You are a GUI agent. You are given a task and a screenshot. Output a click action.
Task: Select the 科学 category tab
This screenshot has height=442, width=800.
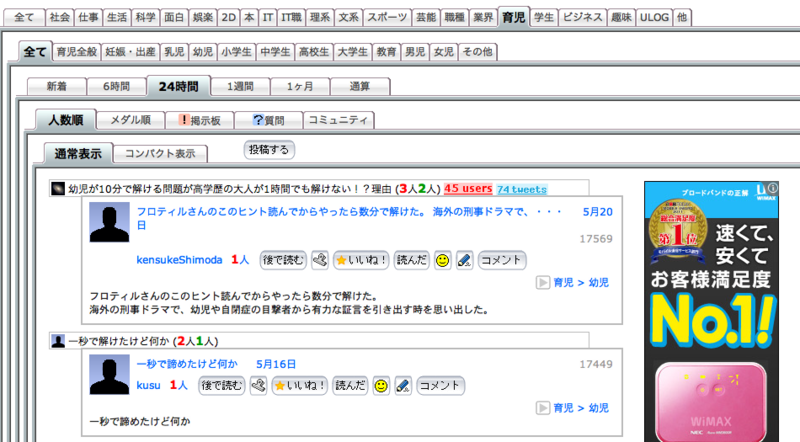(x=145, y=17)
